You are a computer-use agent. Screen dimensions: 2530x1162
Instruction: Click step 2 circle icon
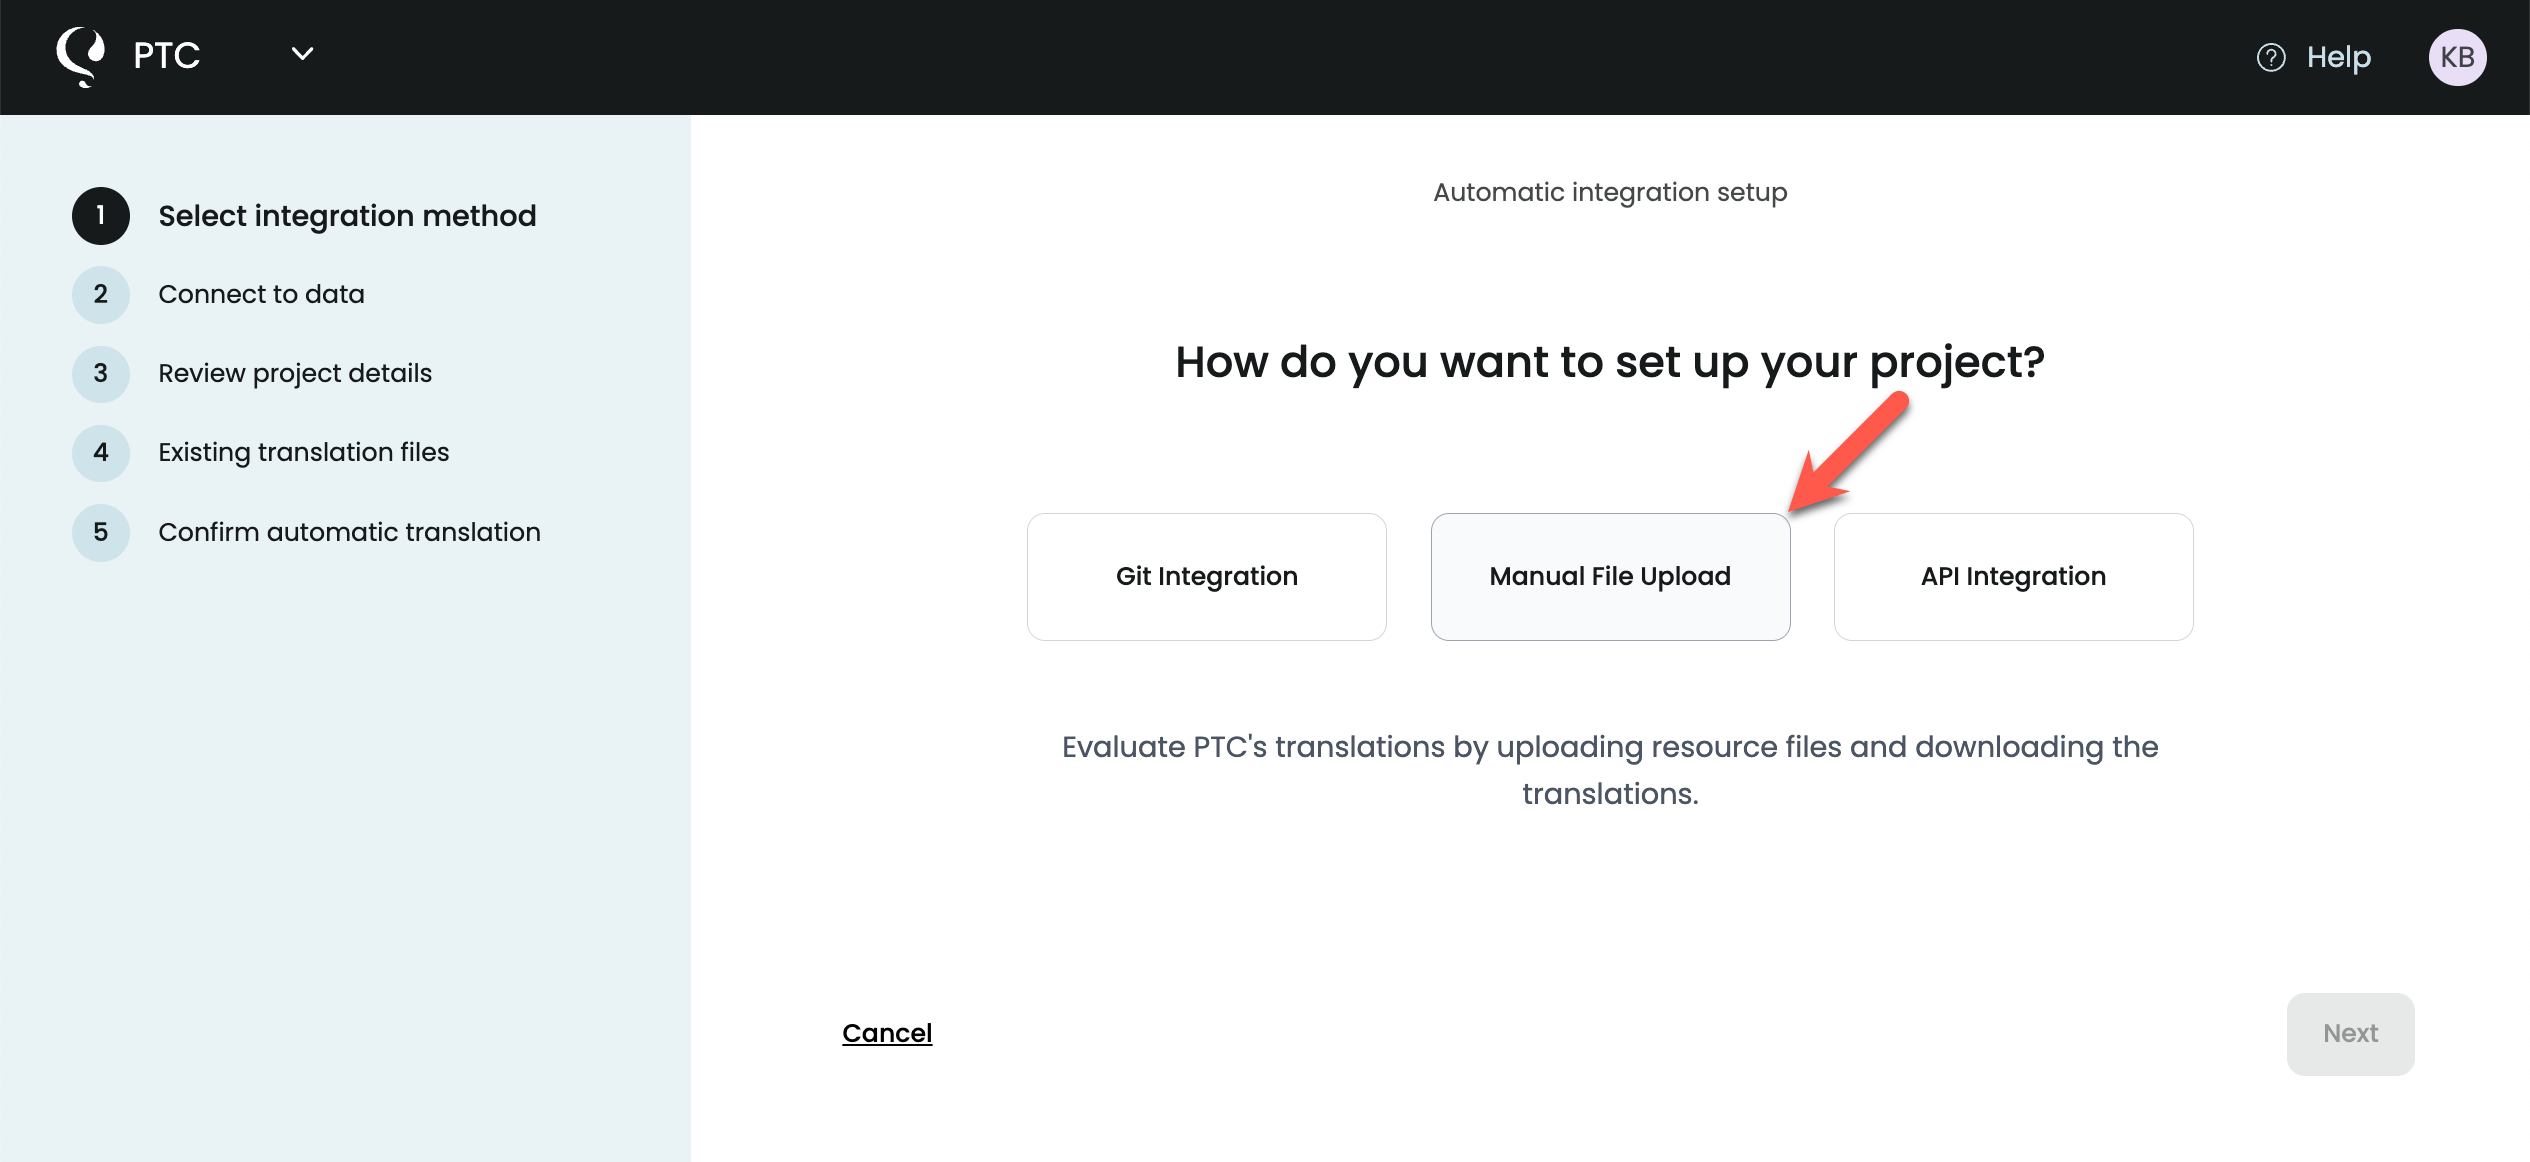tap(101, 295)
